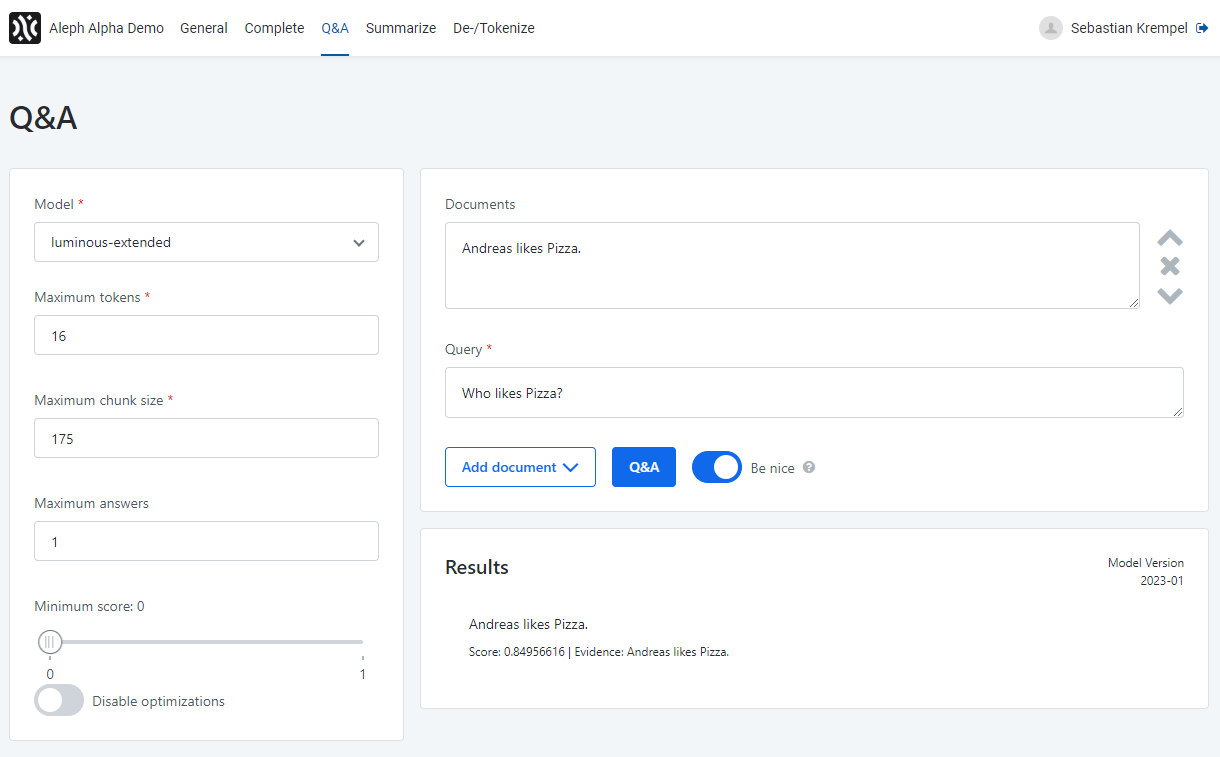Move document down with the down chevron
Image resolution: width=1220 pixels, height=757 pixels.
[x=1170, y=295]
